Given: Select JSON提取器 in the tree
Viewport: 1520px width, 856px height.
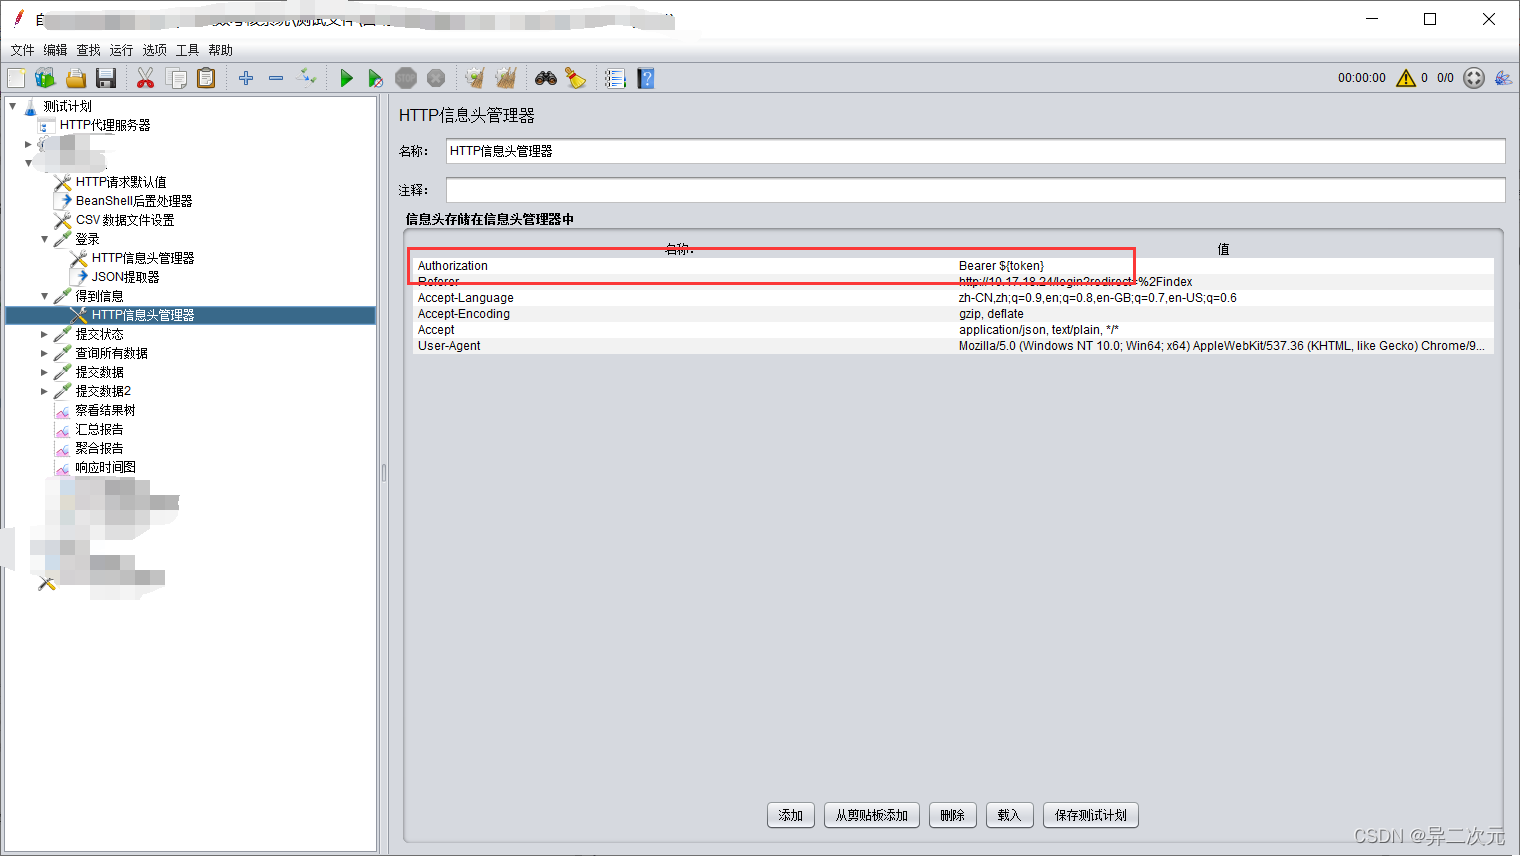Looking at the screenshot, I should [126, 277].
